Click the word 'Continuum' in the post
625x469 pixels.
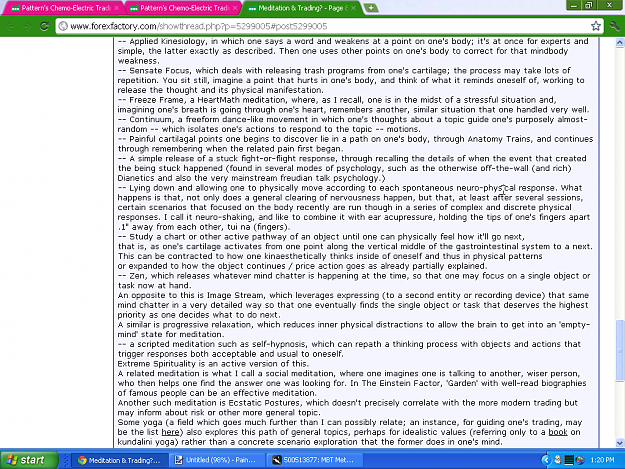[151, 119]
